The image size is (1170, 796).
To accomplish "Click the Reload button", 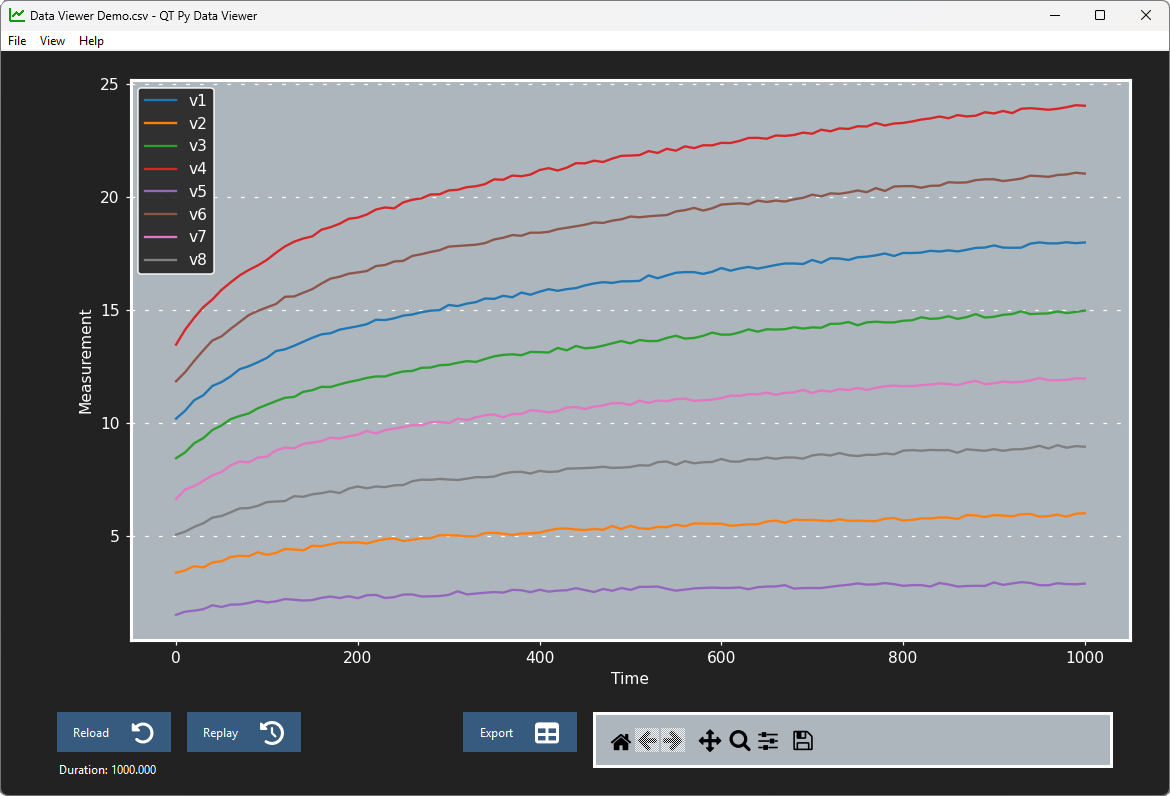I will pyautogui.click(x=114, y=732).
